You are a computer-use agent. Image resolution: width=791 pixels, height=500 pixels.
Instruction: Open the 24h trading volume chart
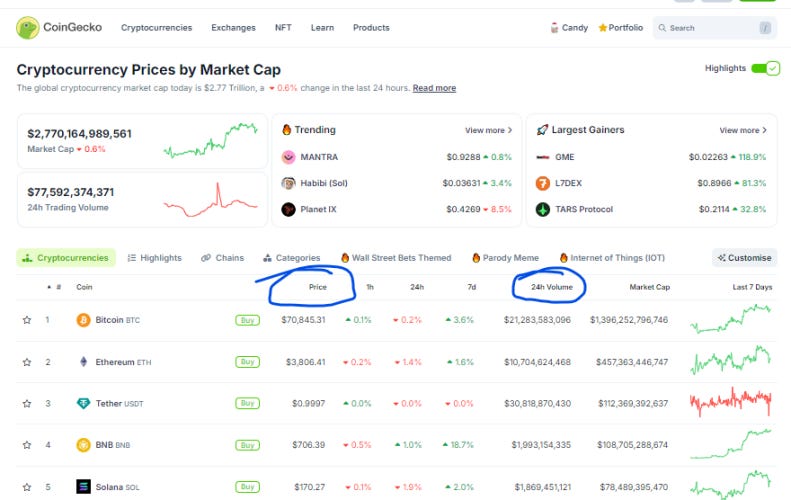211,200
